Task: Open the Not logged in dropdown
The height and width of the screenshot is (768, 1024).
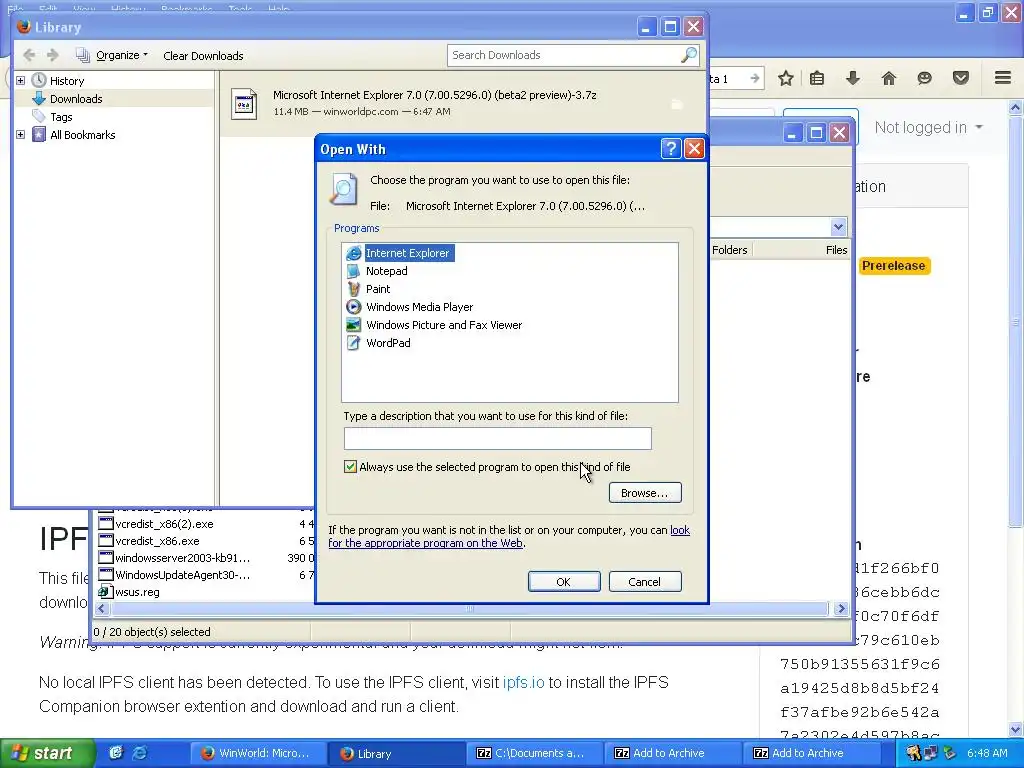Action: point(929,127)
